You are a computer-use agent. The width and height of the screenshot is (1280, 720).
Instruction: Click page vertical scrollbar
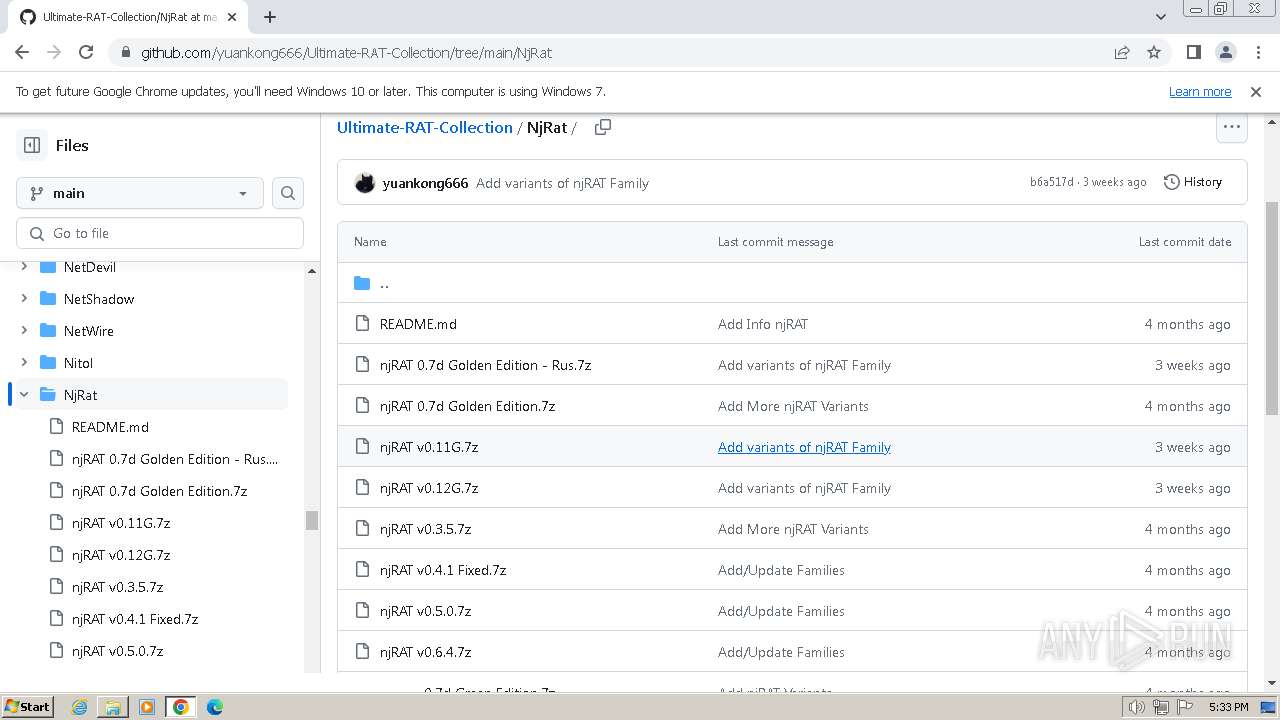click(1272, 308)
